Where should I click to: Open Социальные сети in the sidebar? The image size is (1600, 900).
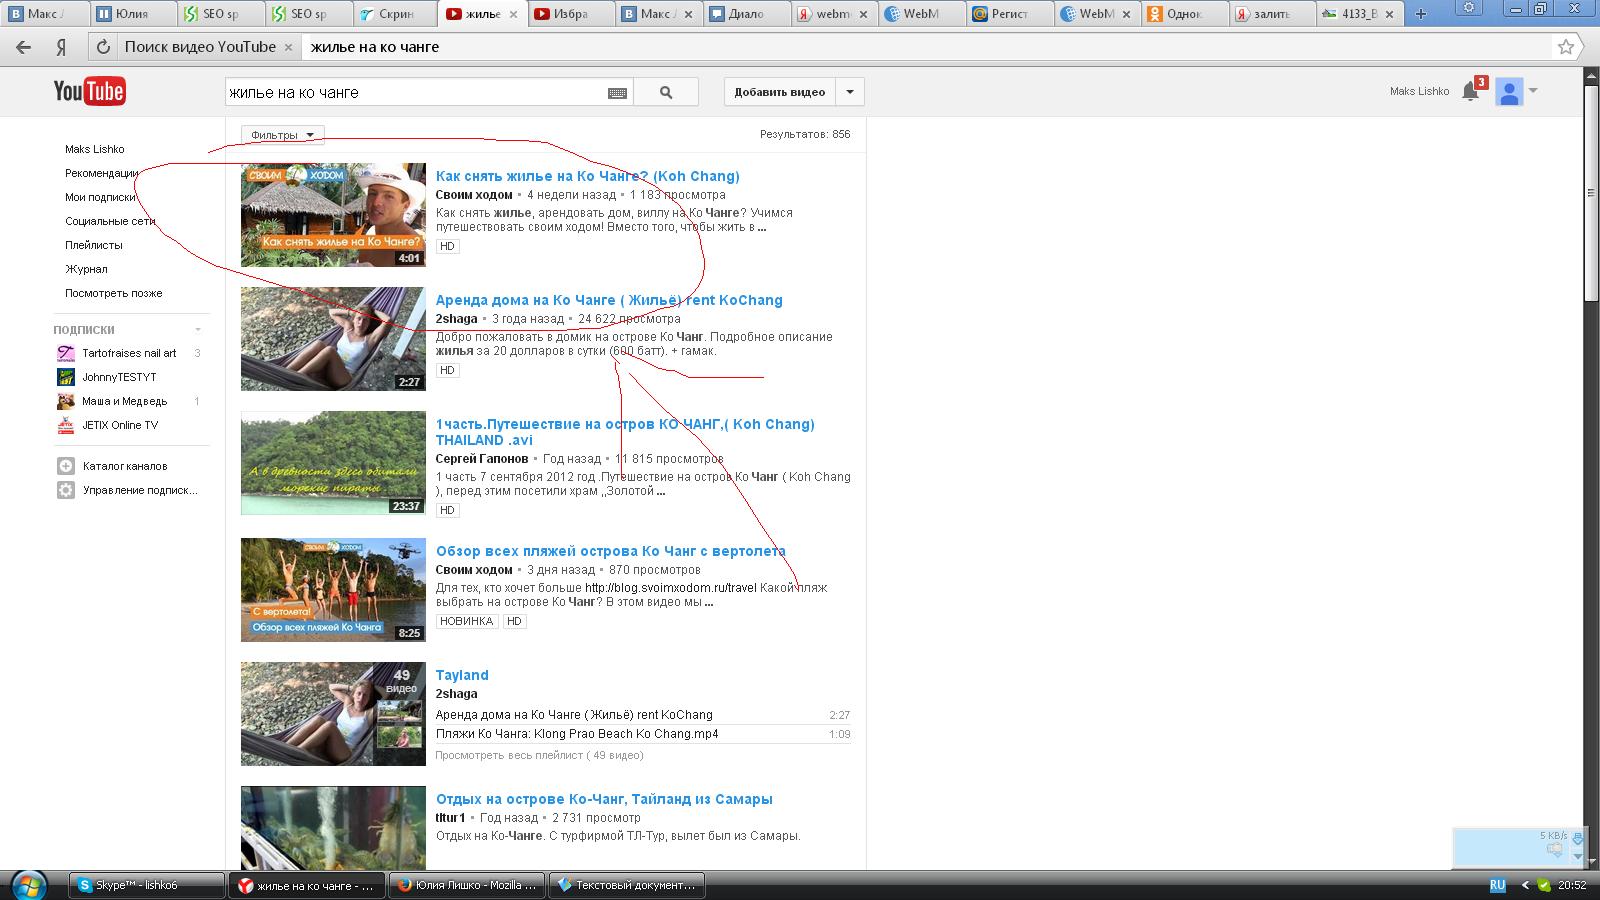pos(110,221)
